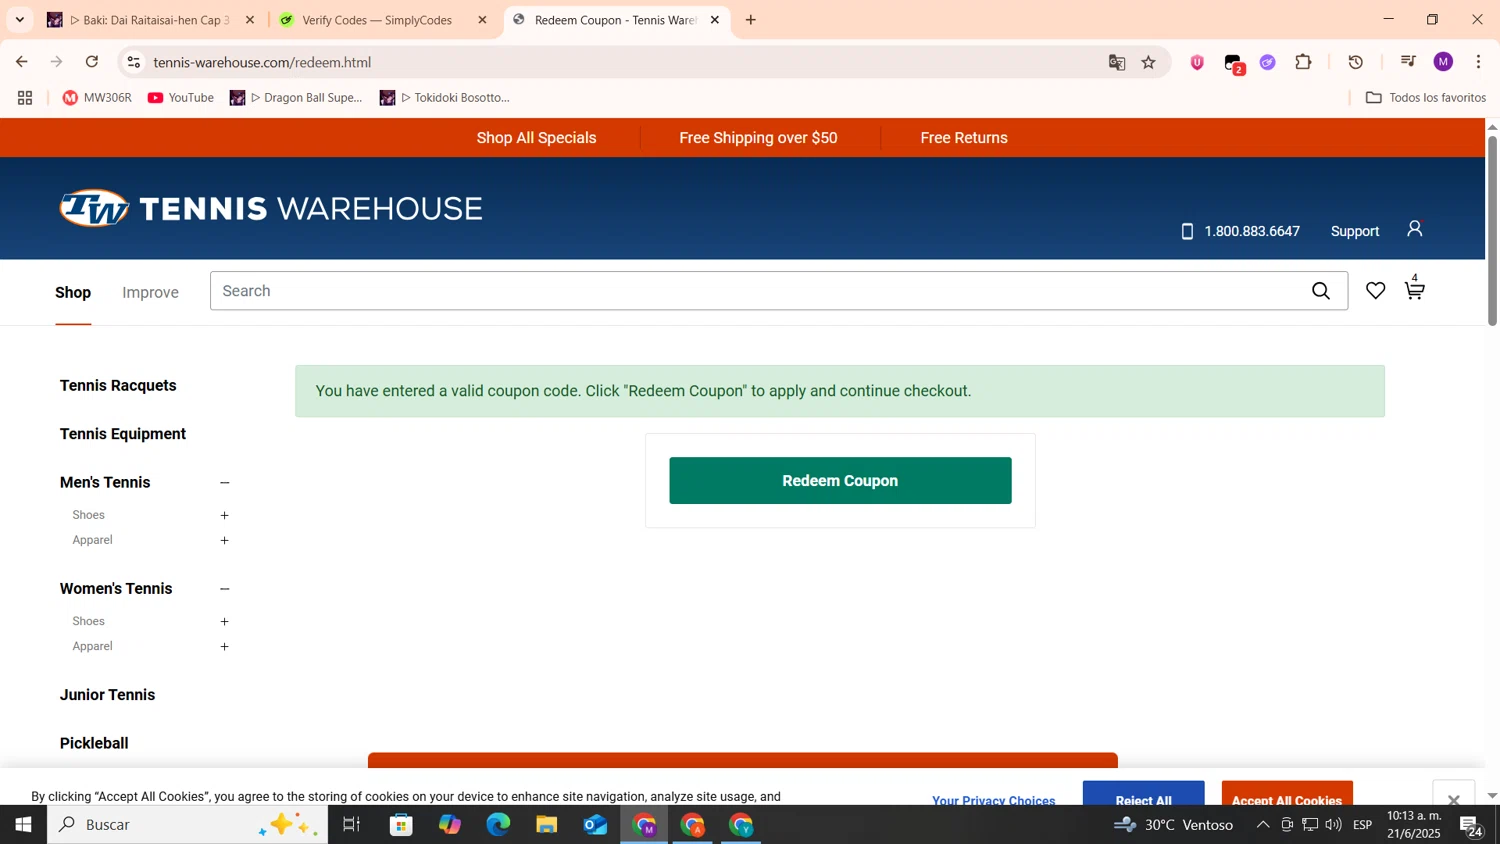Select the Shop tab

click(x=73, y=293)
